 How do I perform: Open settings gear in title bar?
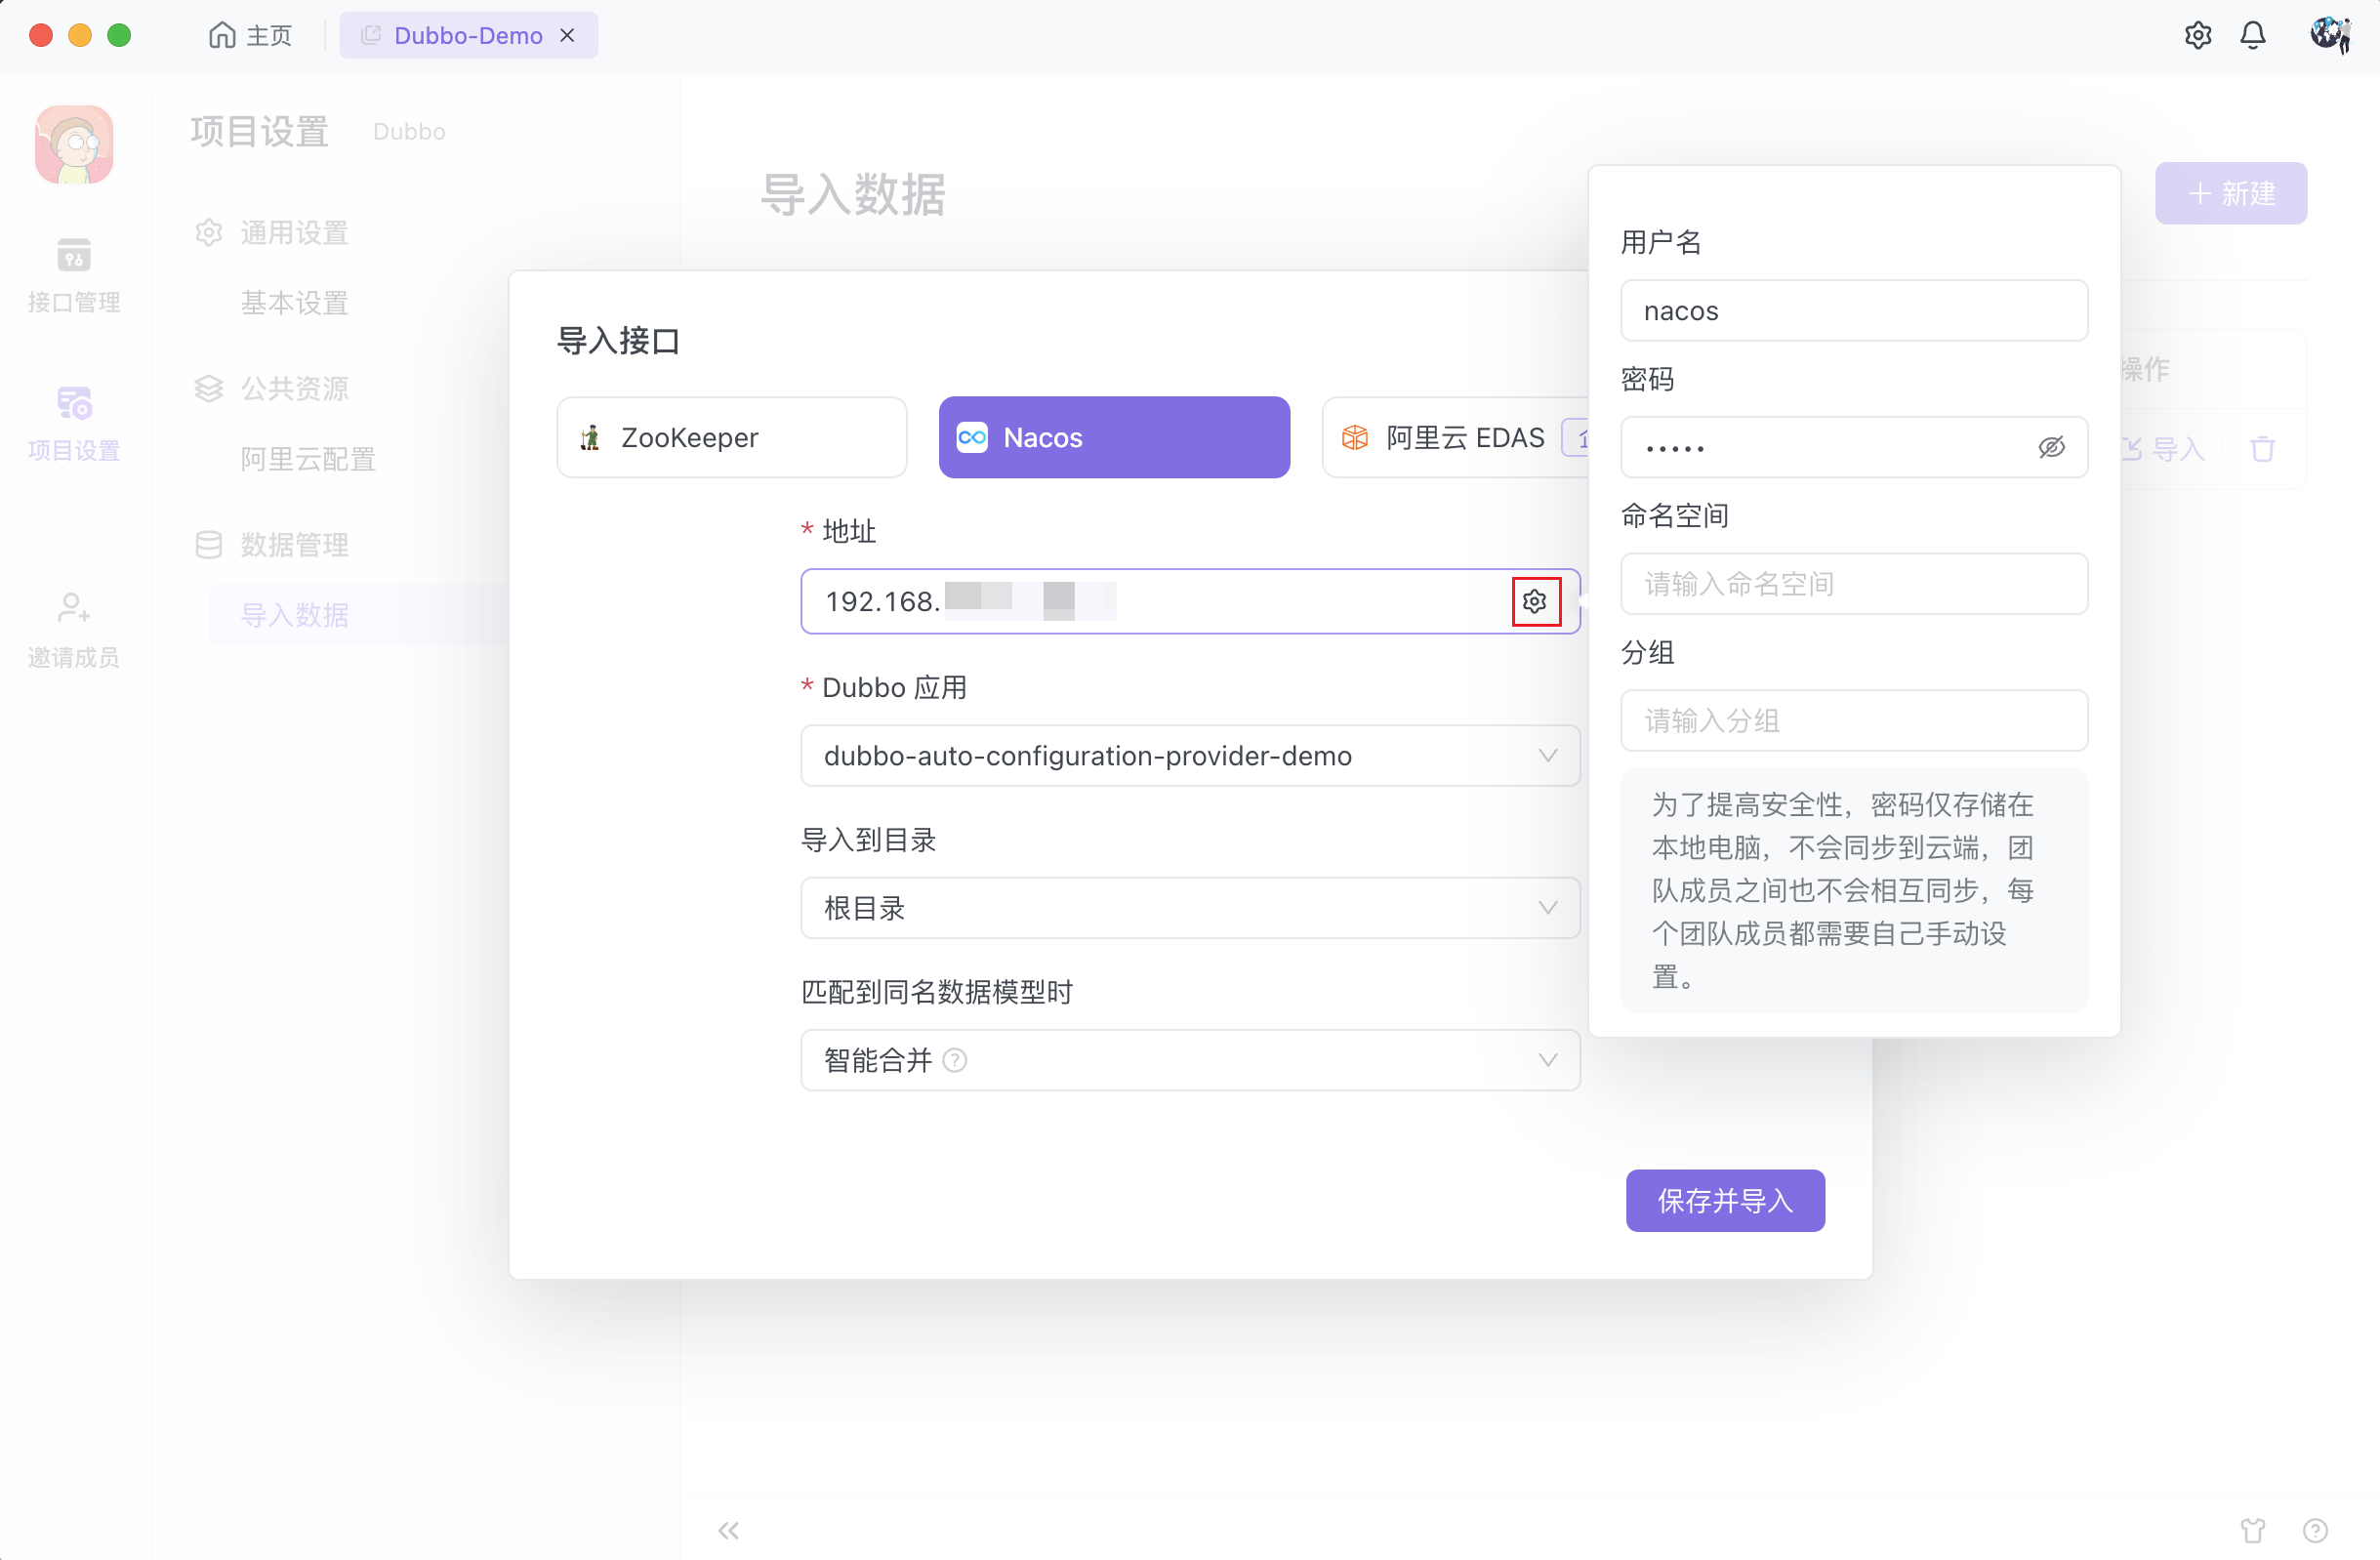pyautogui.click(x=2197, y=36)
